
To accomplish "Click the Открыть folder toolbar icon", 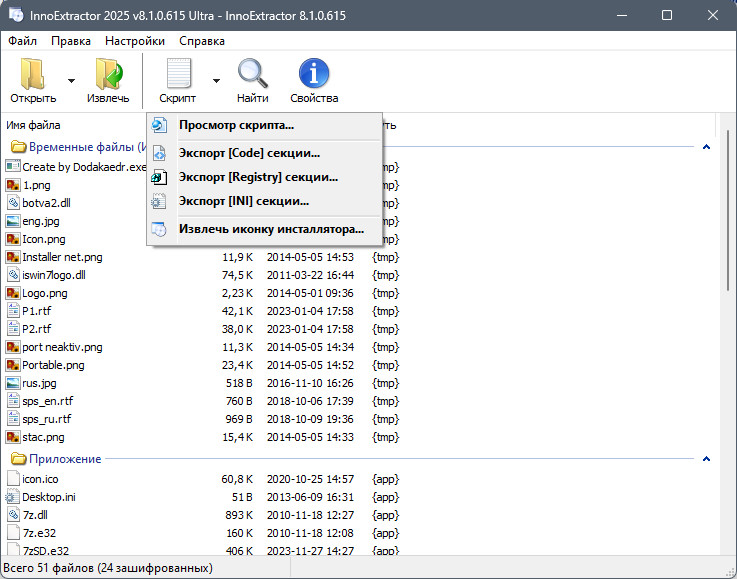I will [x=33, y=74].
